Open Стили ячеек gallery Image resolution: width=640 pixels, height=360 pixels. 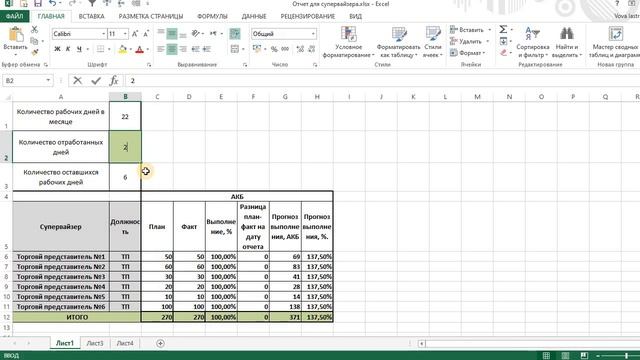coord(433,42)
